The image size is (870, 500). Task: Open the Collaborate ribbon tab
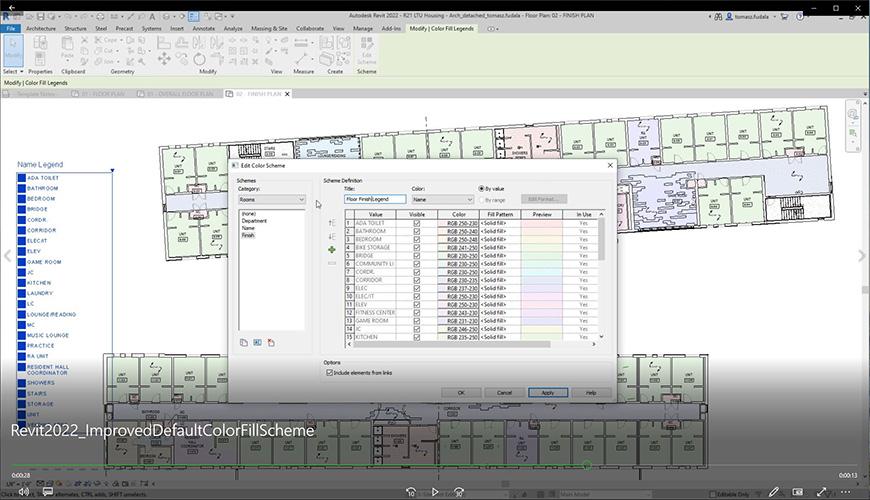[310, 28]
